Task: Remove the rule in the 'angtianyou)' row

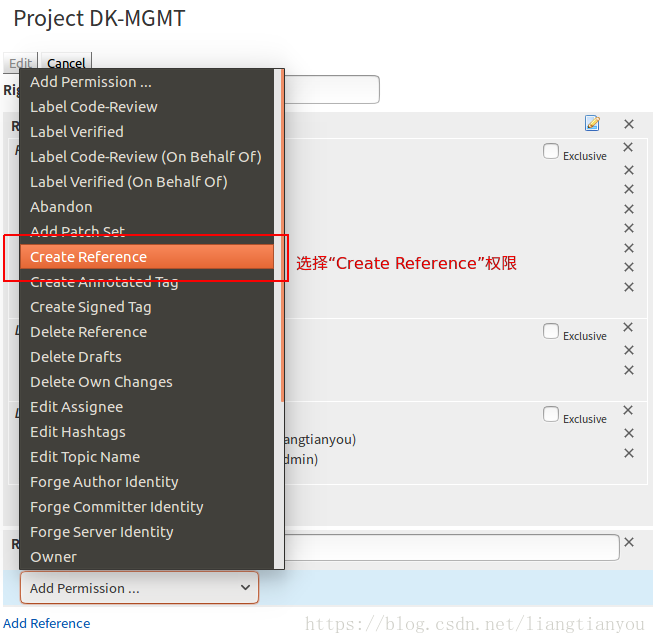Action: pos(629,433)
